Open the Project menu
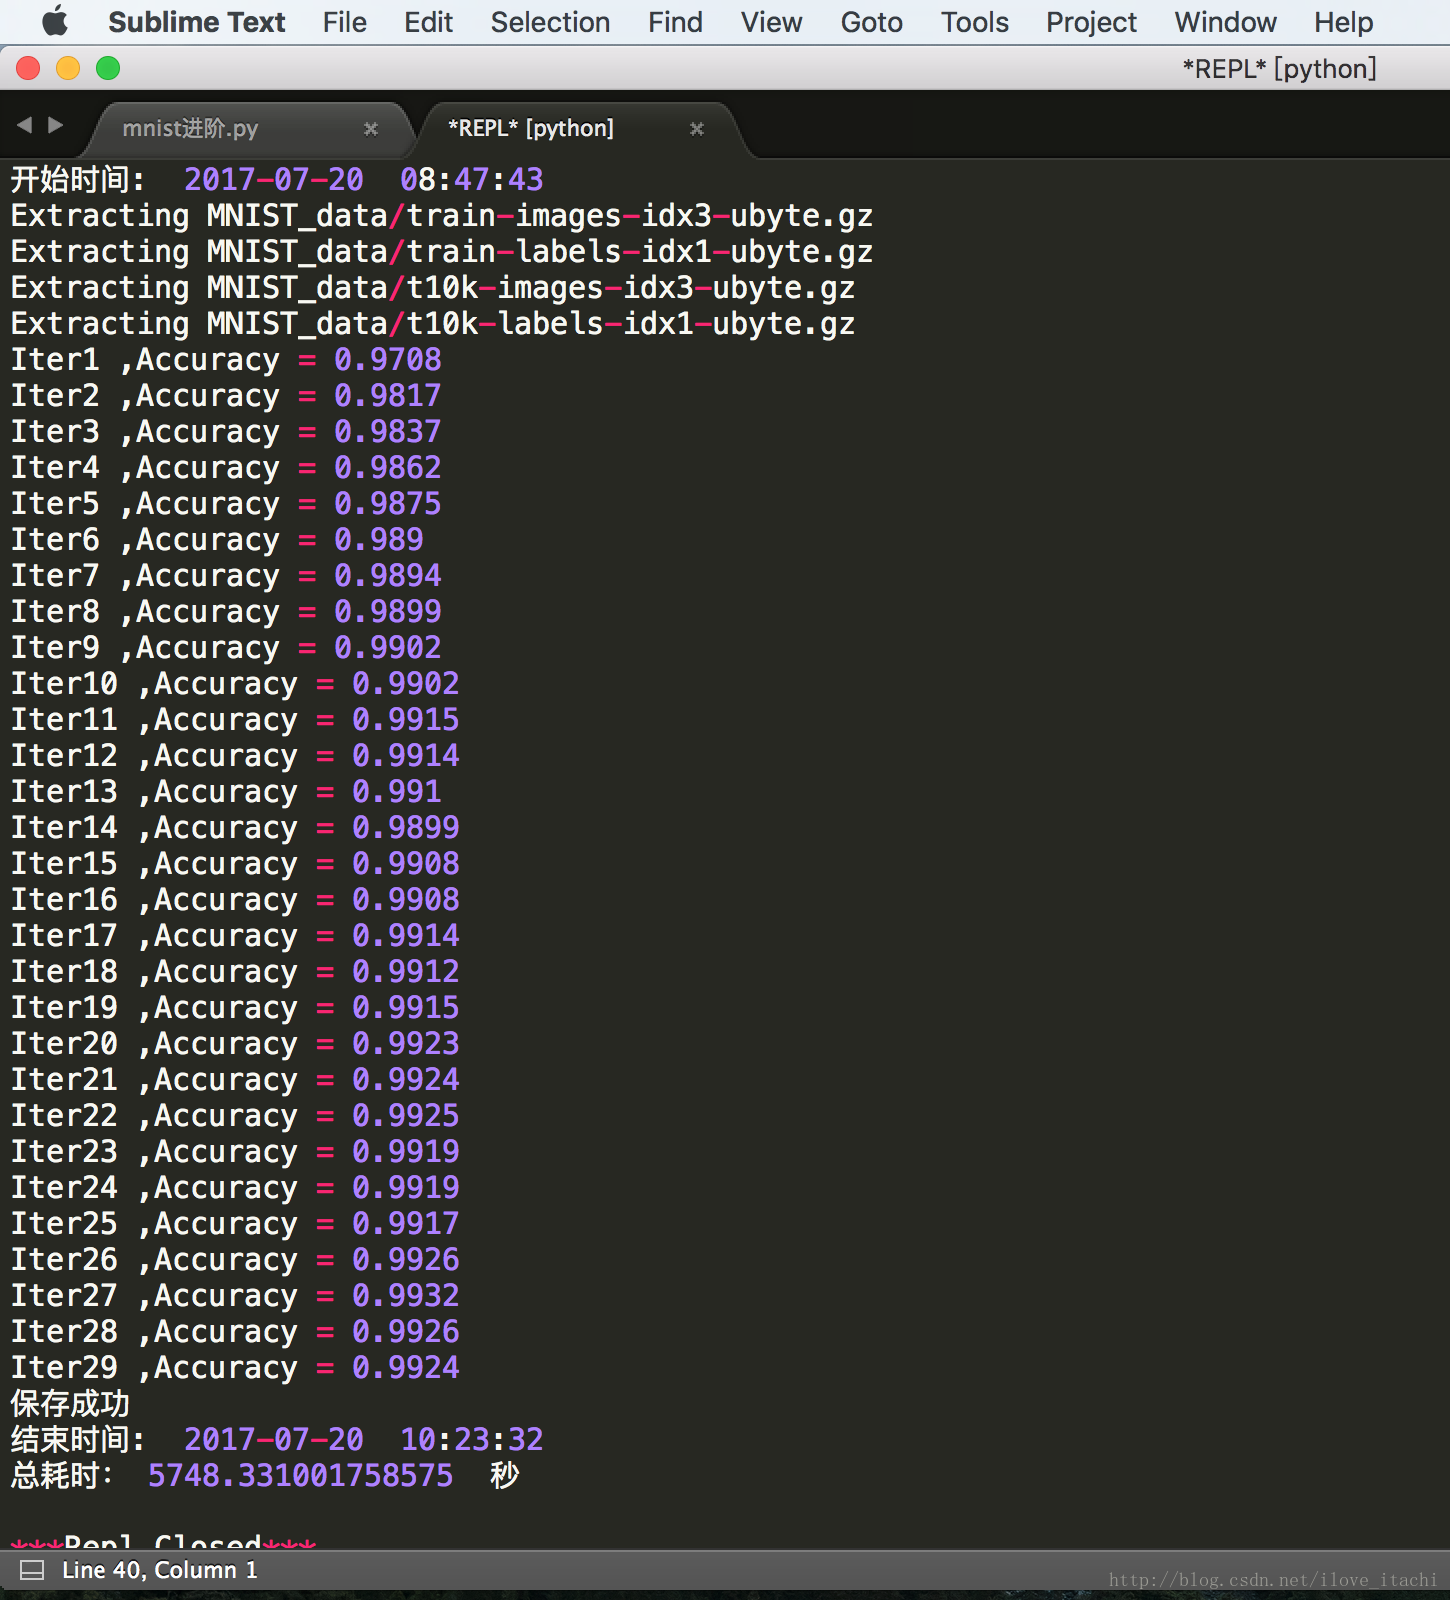The width and height of the screenshot is (1450, 1600). click(x=1091, y=22)
